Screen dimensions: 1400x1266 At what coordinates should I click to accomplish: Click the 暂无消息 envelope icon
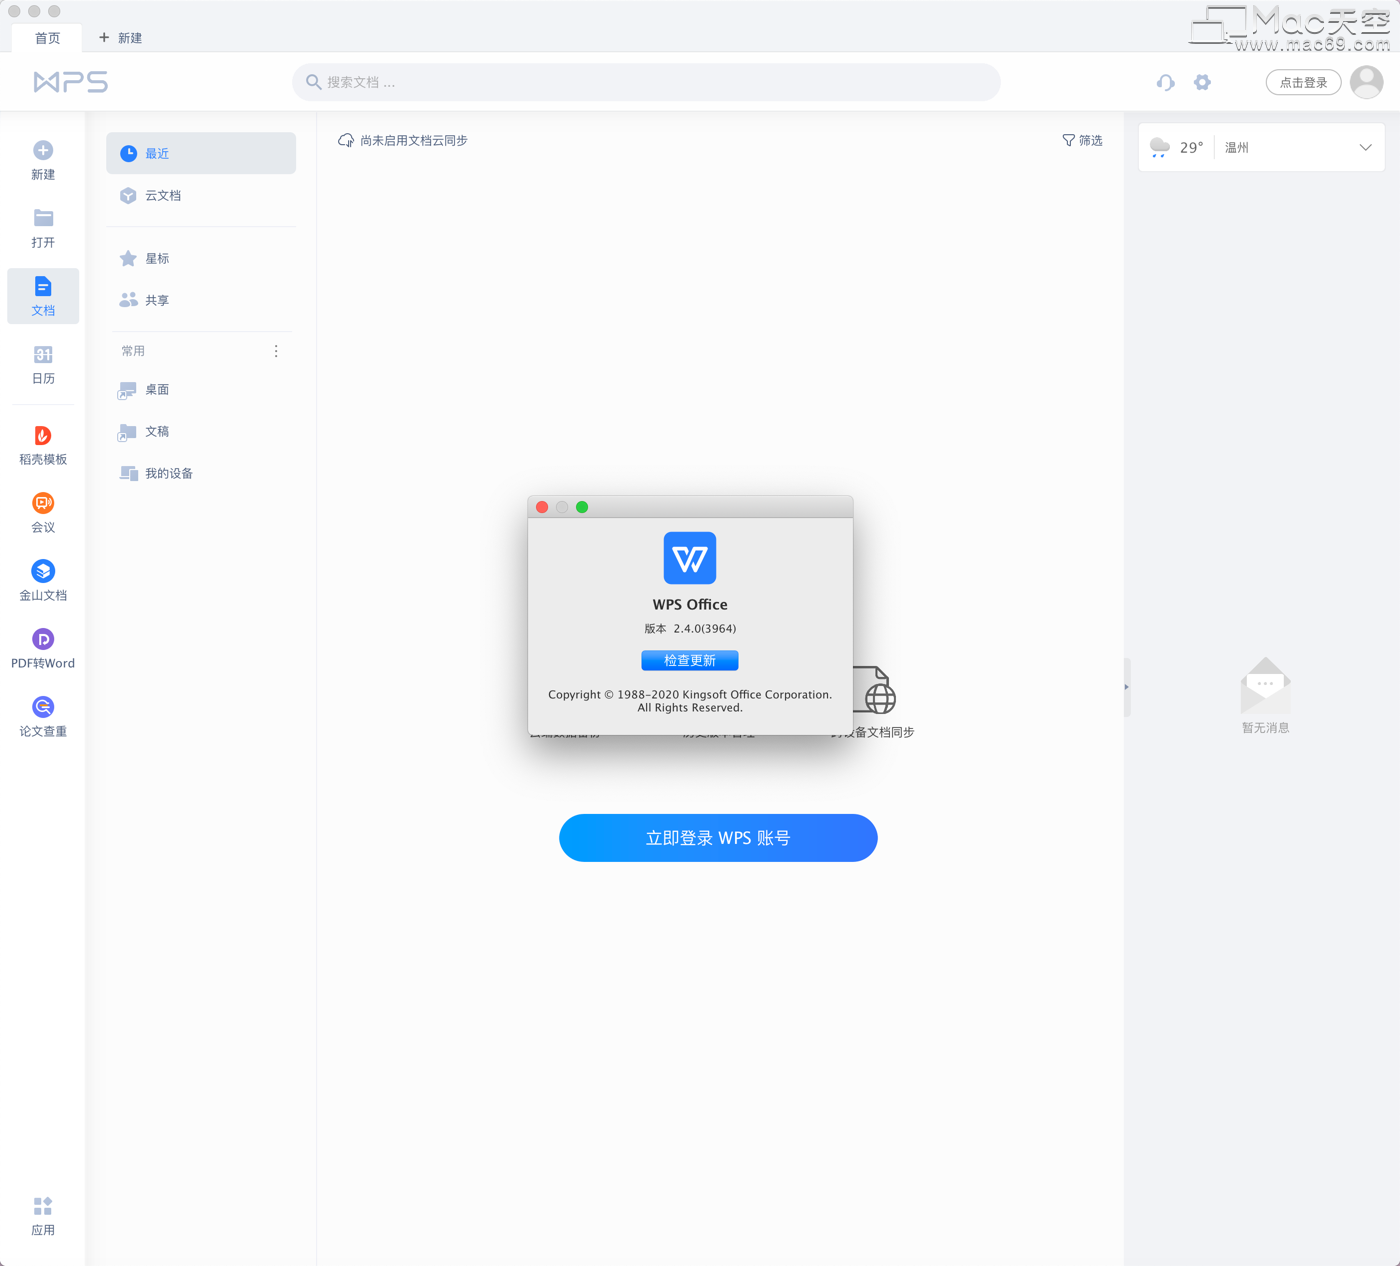[1266, 686]
